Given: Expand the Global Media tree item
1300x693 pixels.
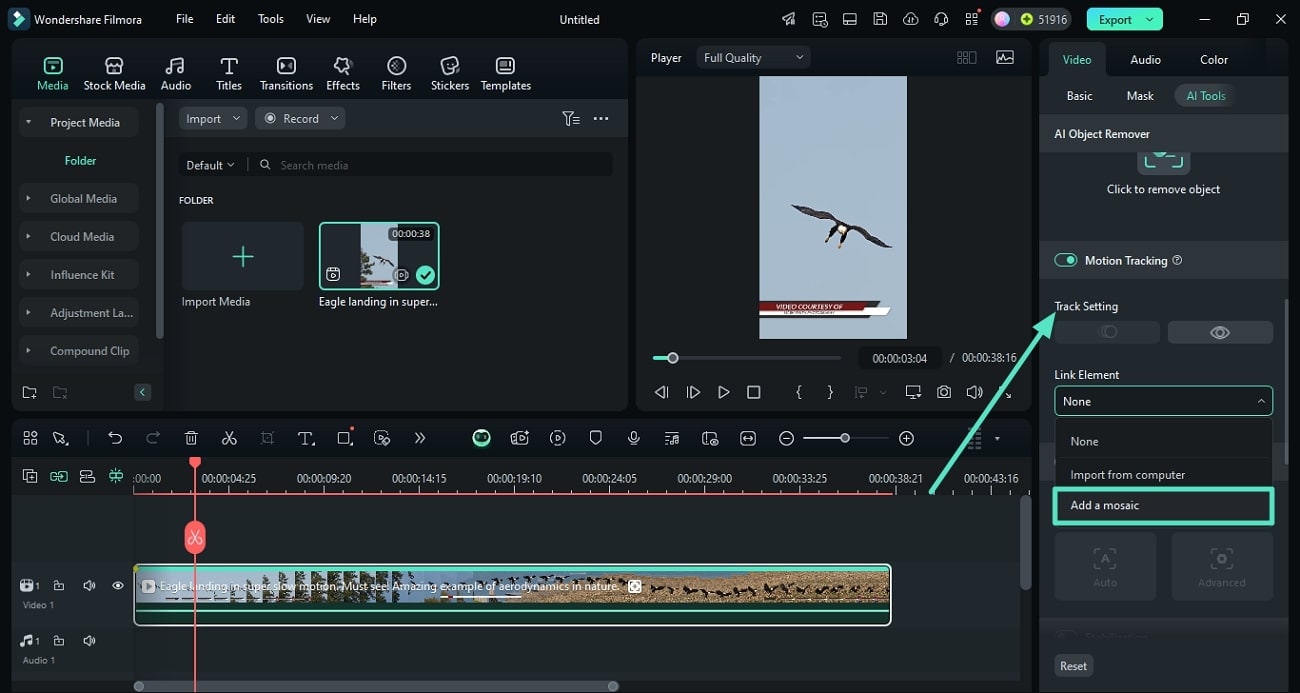Looking at the screenshot, I should (x=28, y=199).
